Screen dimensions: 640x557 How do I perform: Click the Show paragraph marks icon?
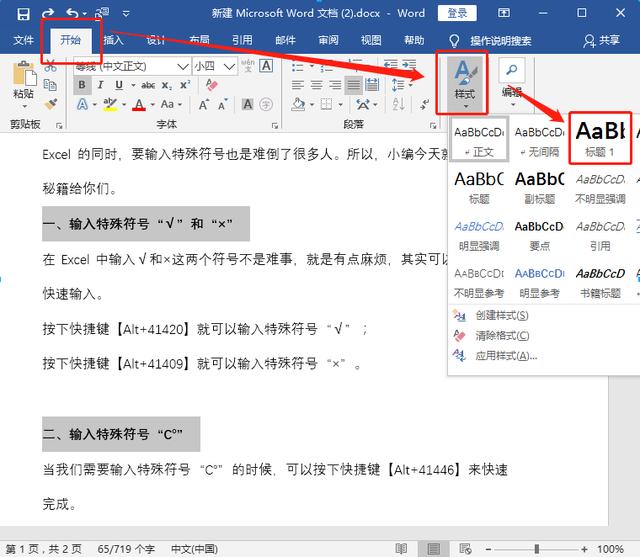pos(425,104)
